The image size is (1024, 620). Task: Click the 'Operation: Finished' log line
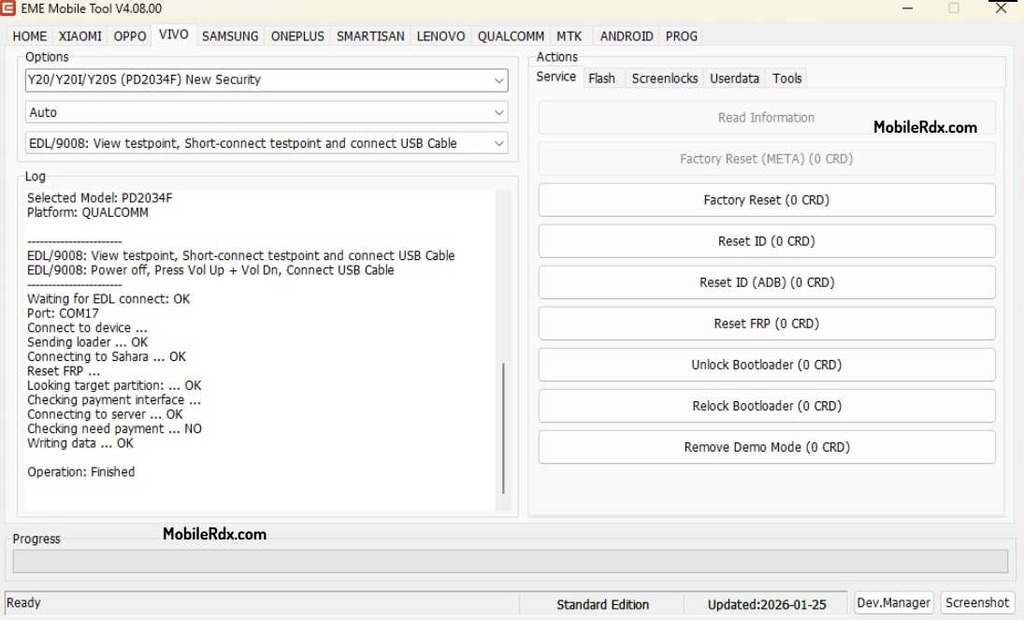(81, 472)
